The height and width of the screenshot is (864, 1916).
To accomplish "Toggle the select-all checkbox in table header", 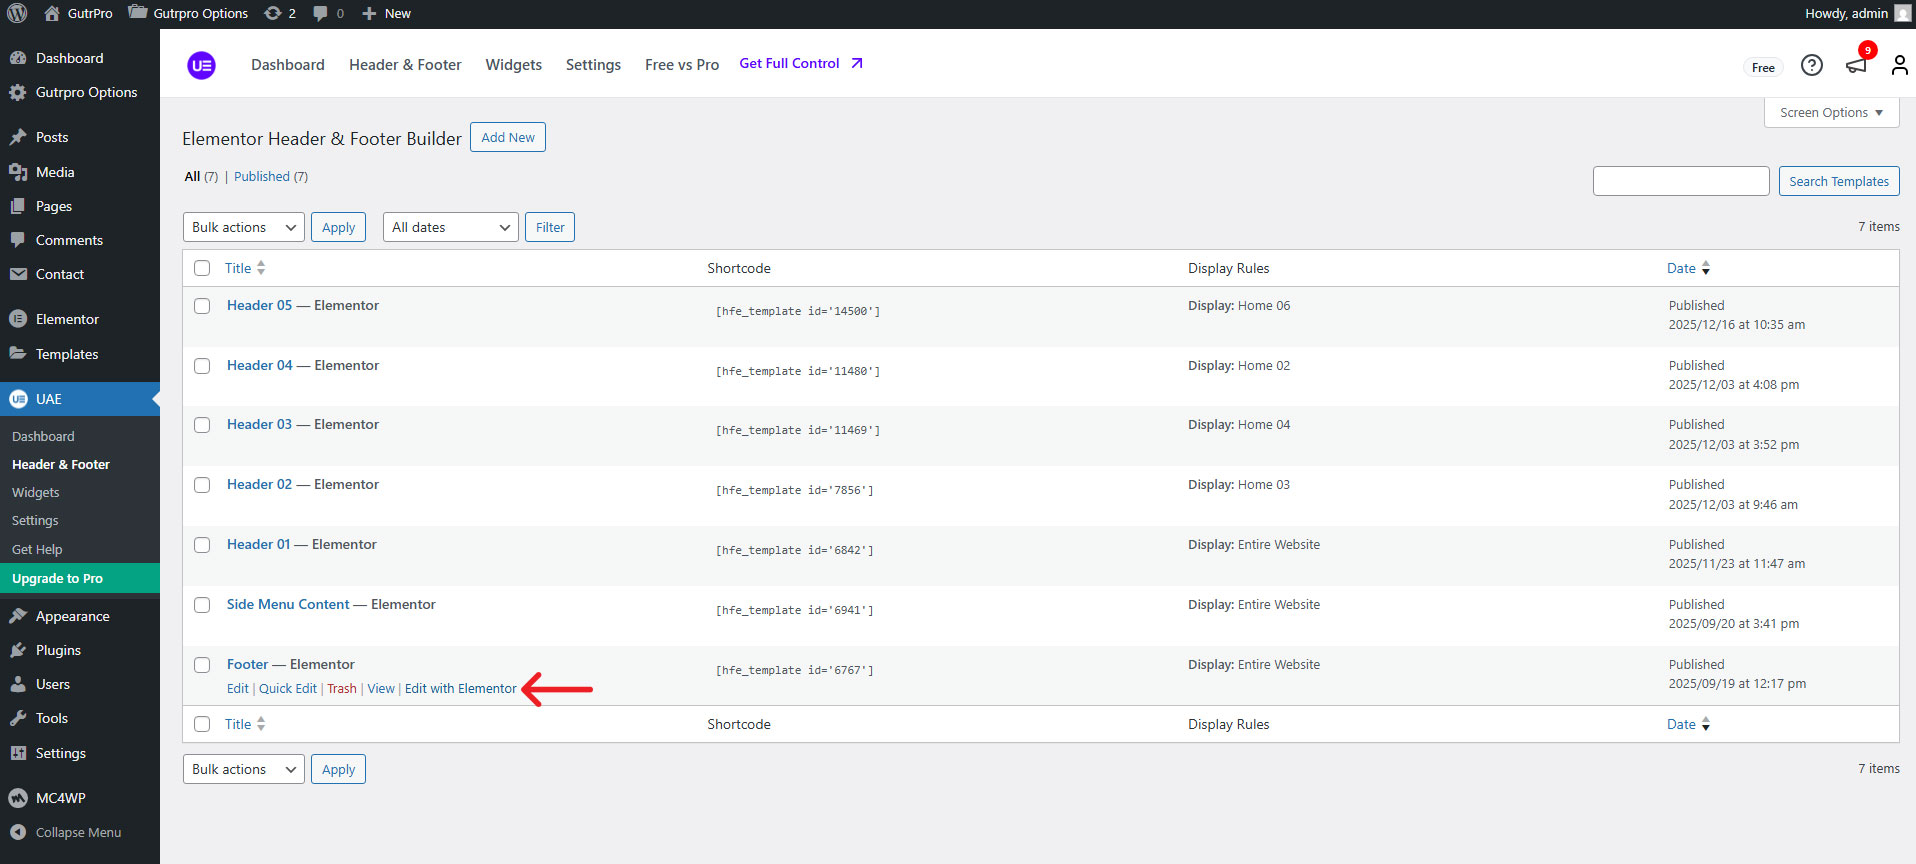I will (x=202, y=268).
